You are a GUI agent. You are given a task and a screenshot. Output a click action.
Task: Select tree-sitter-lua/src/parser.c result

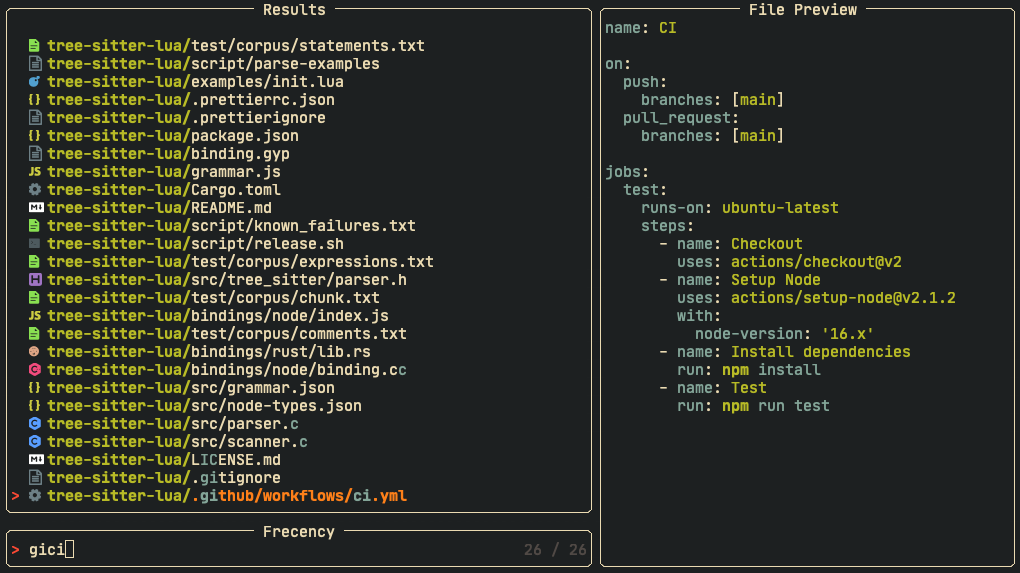pos(173,423)
